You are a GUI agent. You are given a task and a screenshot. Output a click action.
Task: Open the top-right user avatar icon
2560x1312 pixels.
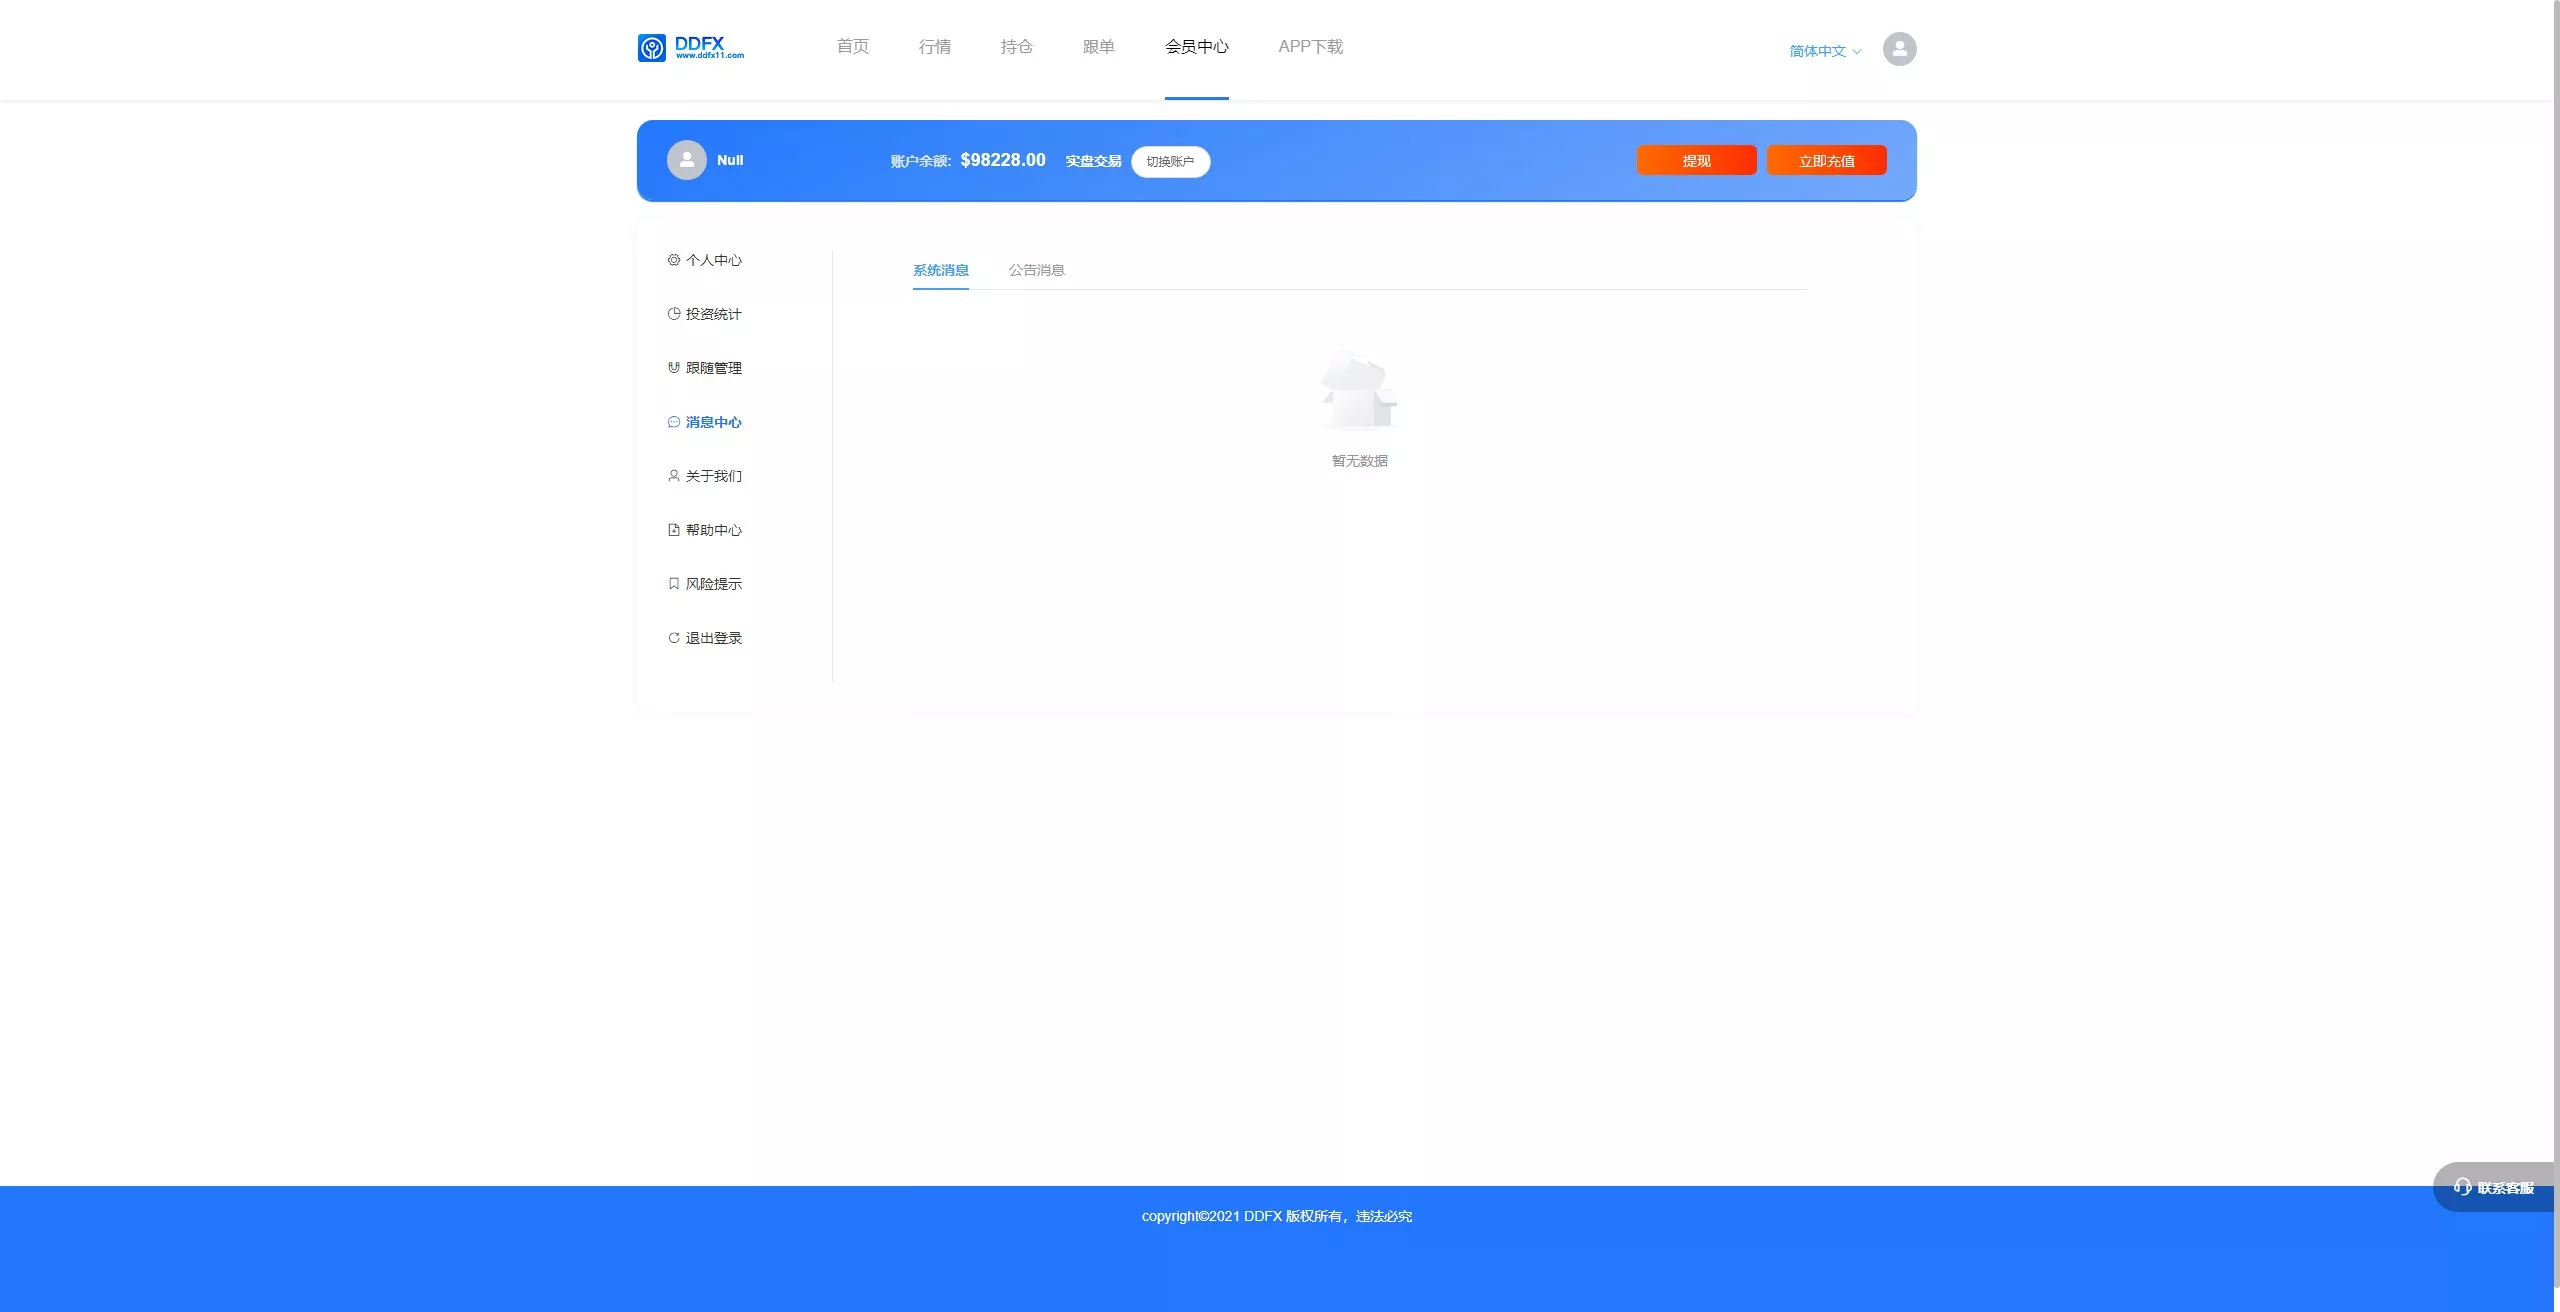[1899, 49]
